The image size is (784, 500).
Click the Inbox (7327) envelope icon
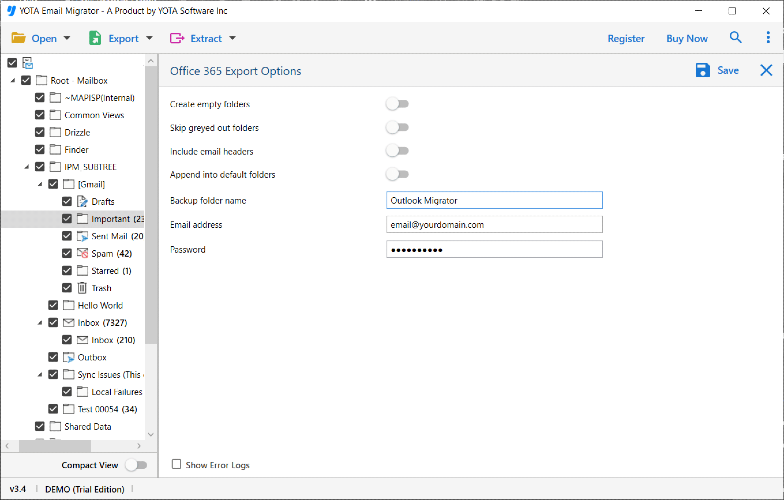pyautogui.click(x=68, y=322)
